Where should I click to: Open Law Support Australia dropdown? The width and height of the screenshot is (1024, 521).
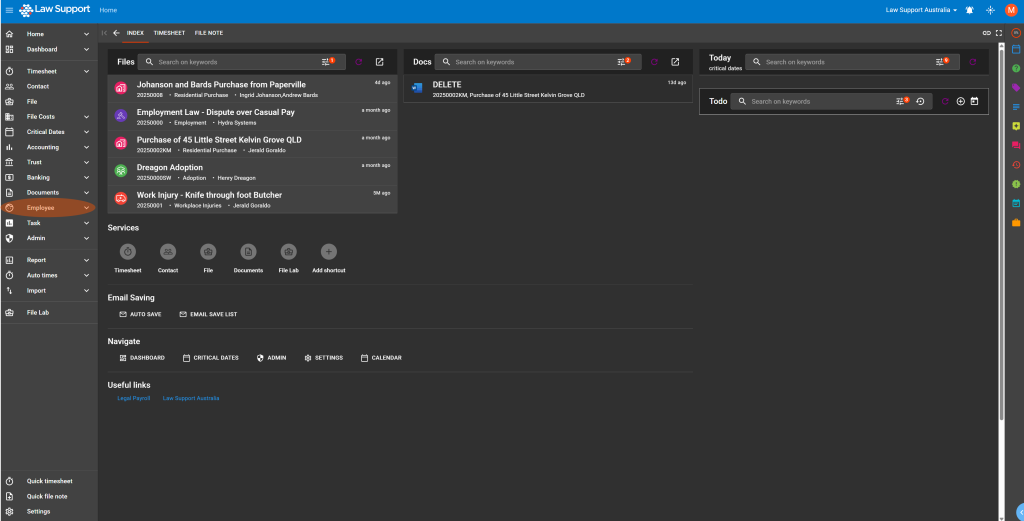(x=921, y=10)
